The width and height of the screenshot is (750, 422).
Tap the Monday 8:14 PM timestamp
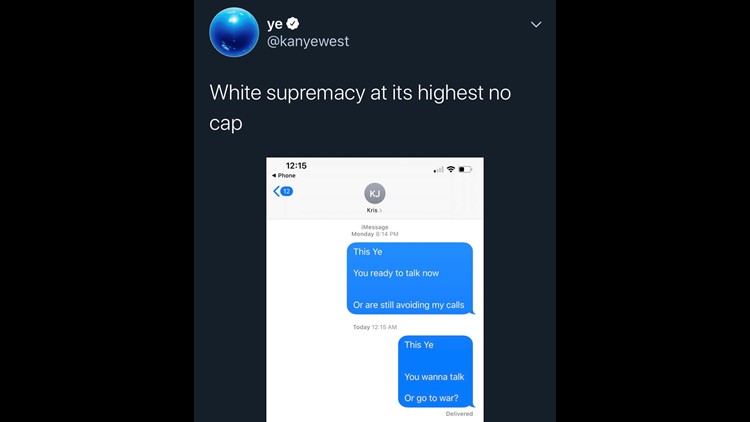point(375,234)
